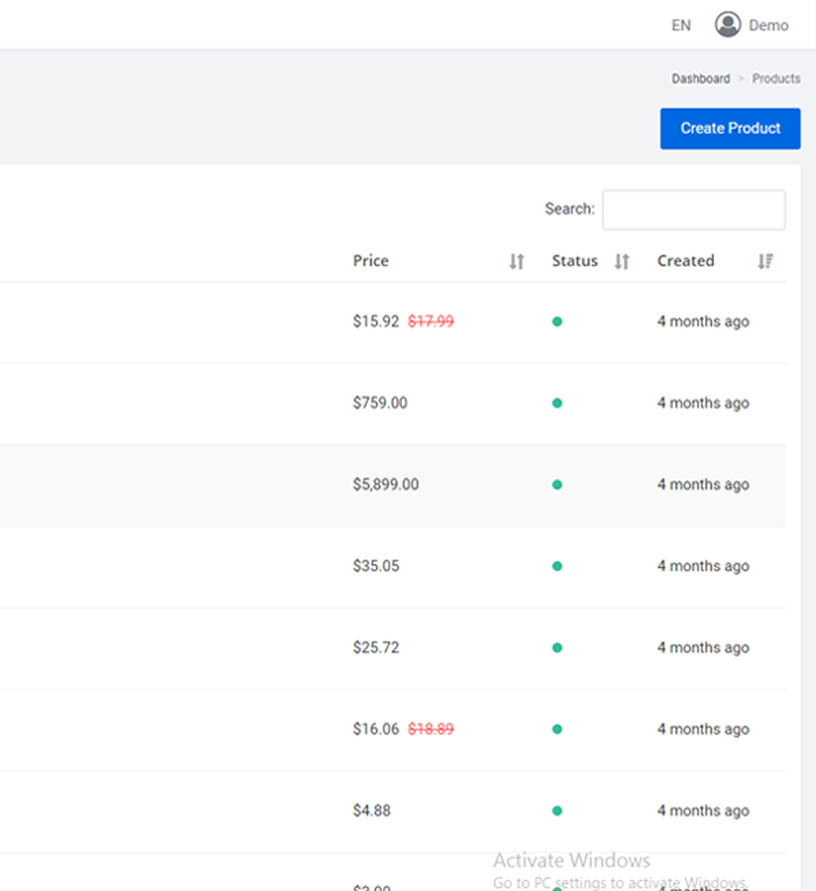Click the green status dot for $759.00 product
Viewport: 816px width, 891px height.
(x=557, y=403)
